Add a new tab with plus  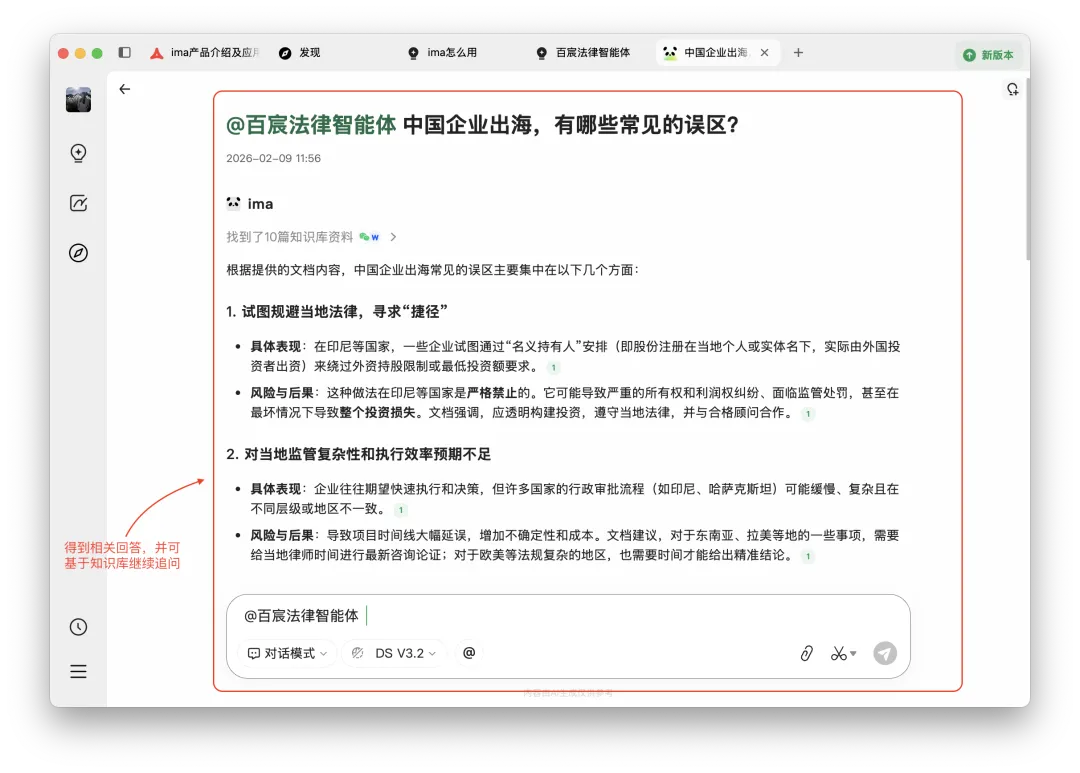coord(798,52)
